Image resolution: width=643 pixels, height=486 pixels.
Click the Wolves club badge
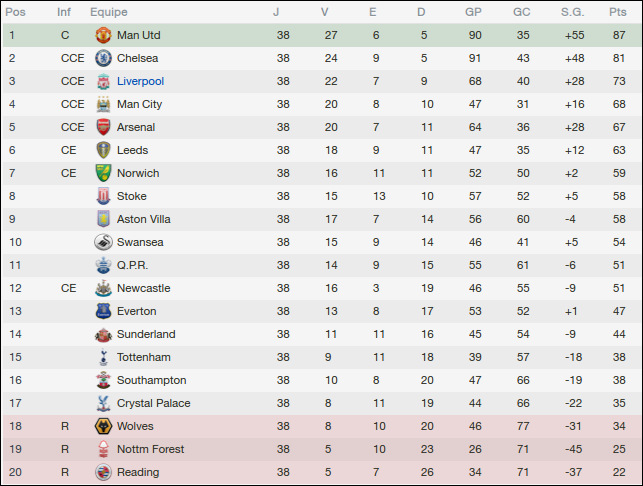click(x=103, y=426)
